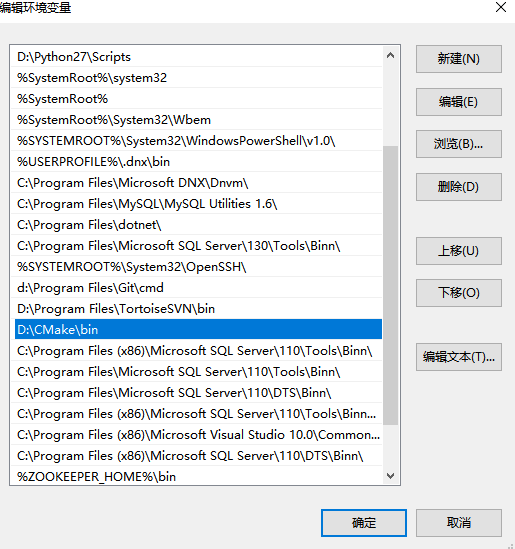
Task: Delete entry with 删除(D) button
Action: coord(459,187)
